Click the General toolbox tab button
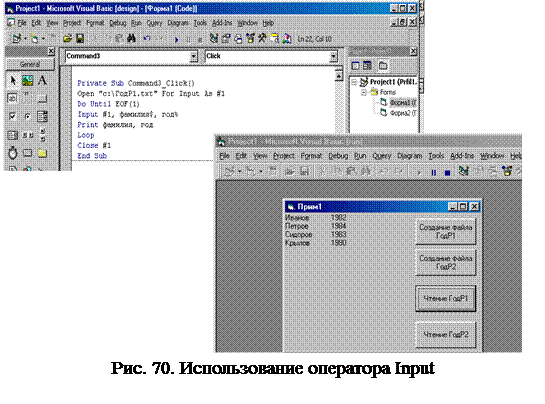Image resolution: width=545 pixels, height=404 pixels. [x=30, y=64]
